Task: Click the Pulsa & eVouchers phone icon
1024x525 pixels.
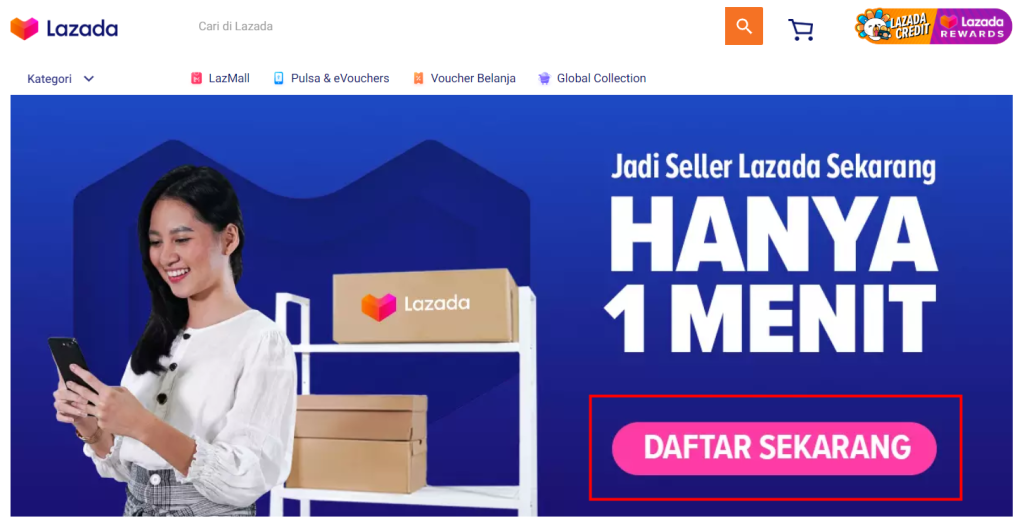Action: click(278, 78)
